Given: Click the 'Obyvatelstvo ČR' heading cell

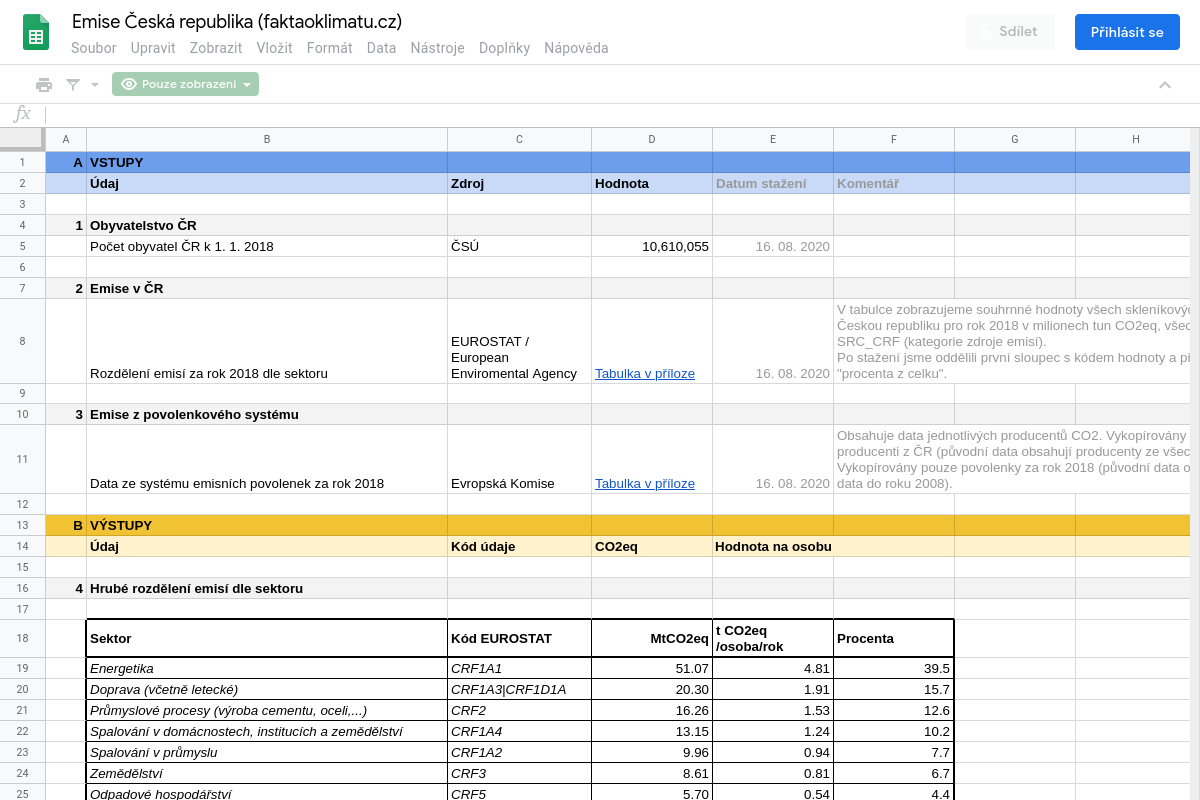Looking at the screenshot, I should (267, 225).
